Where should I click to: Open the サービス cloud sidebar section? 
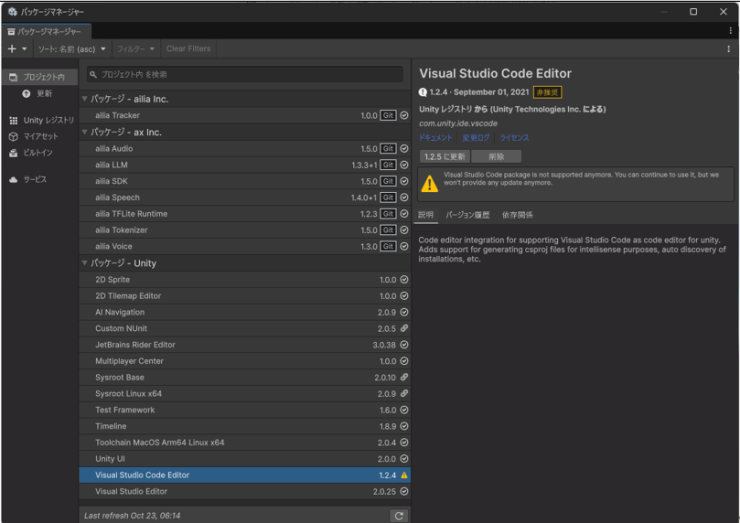click(34, 179)
